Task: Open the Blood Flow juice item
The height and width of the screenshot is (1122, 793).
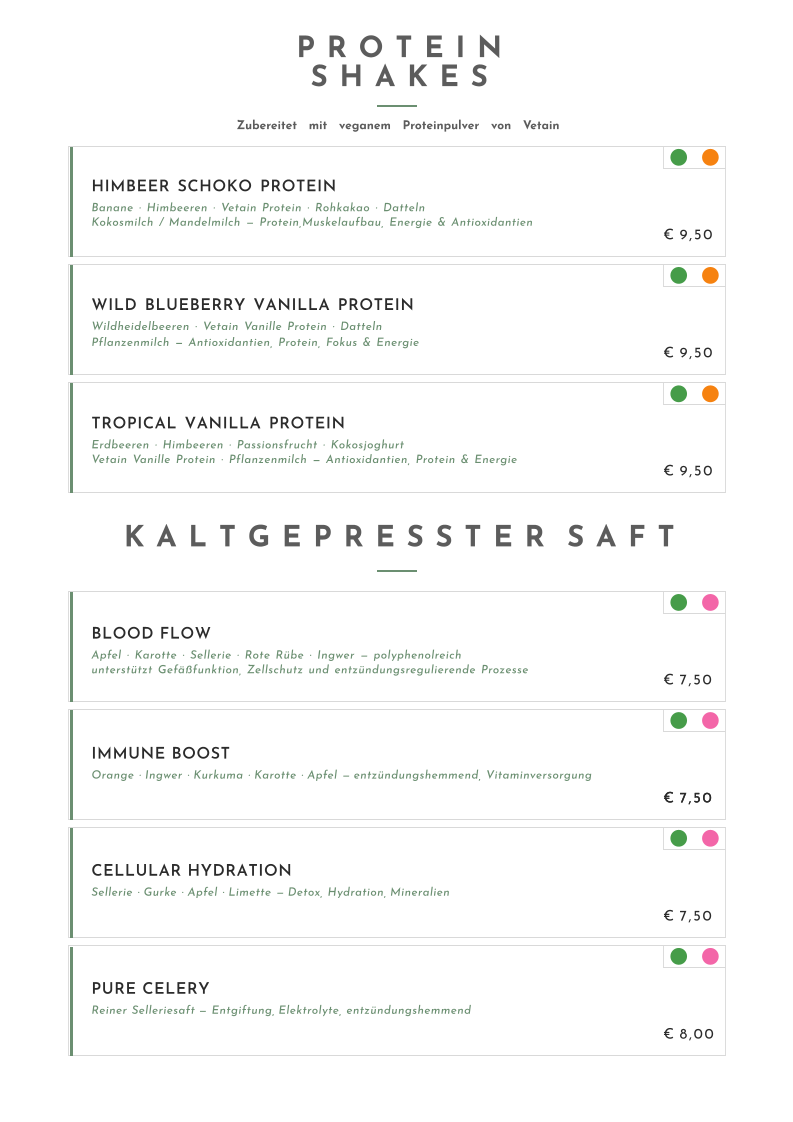Action: [x=397, y=646]
